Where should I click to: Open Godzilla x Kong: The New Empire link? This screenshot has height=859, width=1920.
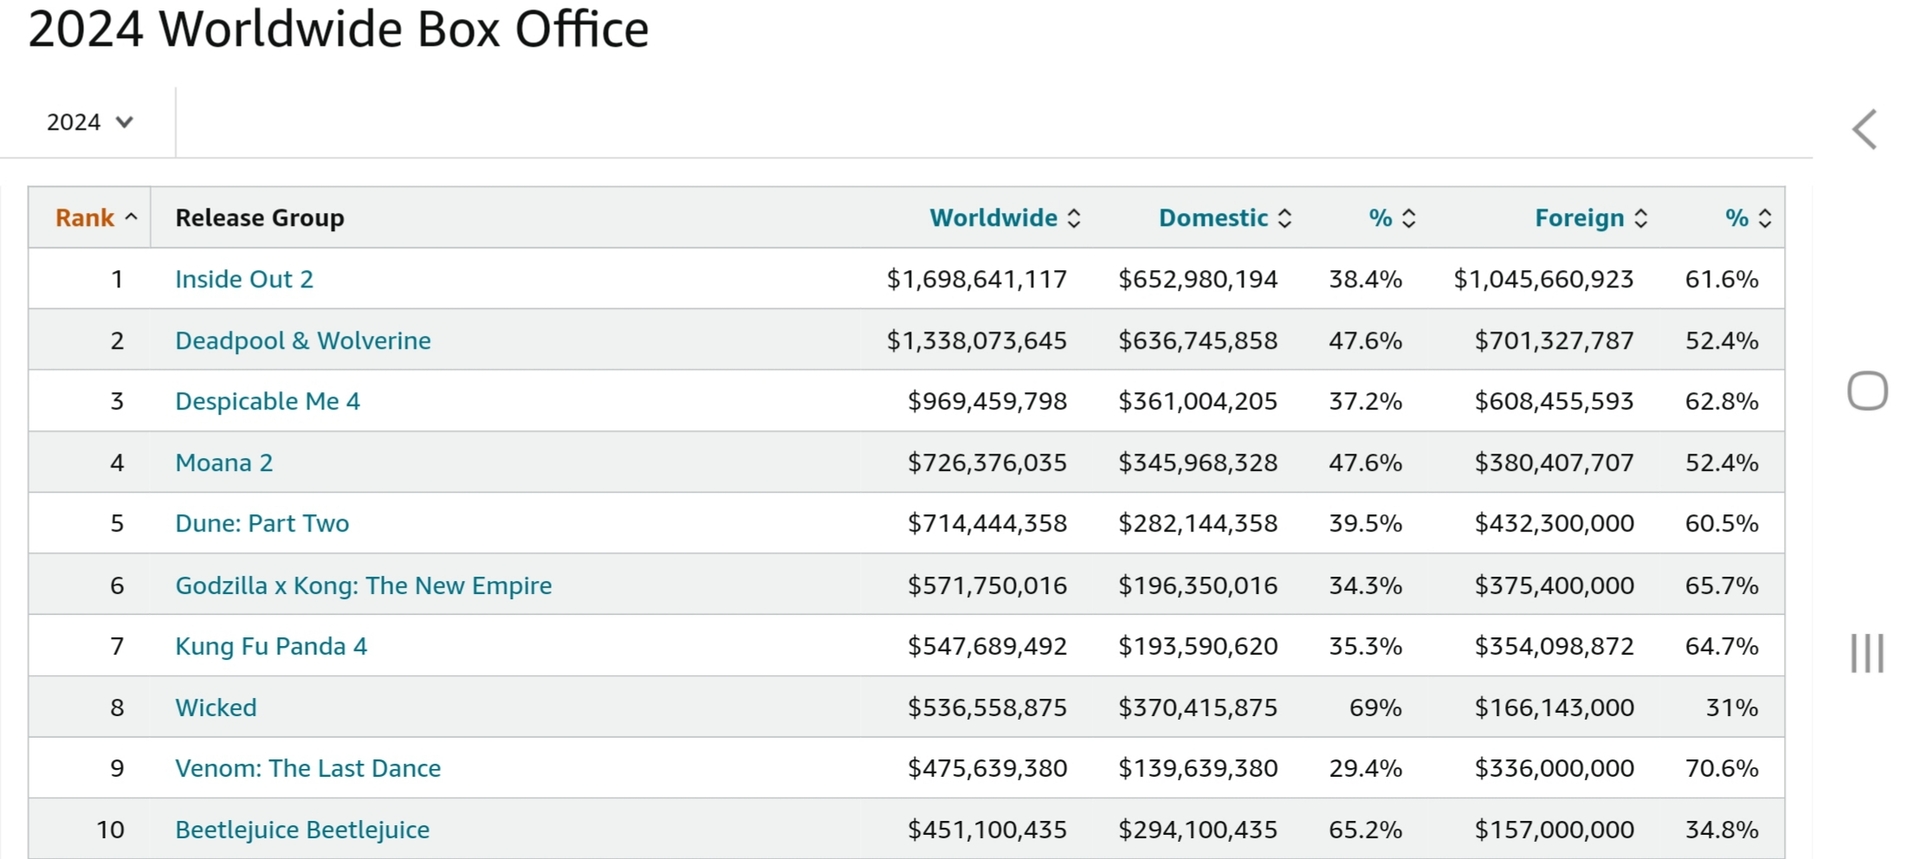pos(363,586)
